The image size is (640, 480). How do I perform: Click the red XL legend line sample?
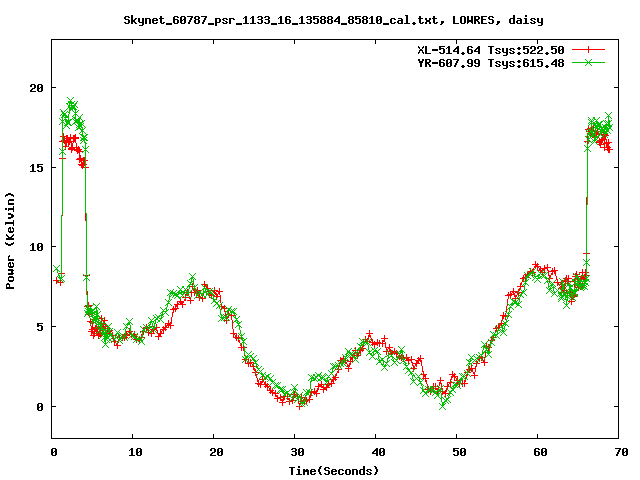coord(588,50)
